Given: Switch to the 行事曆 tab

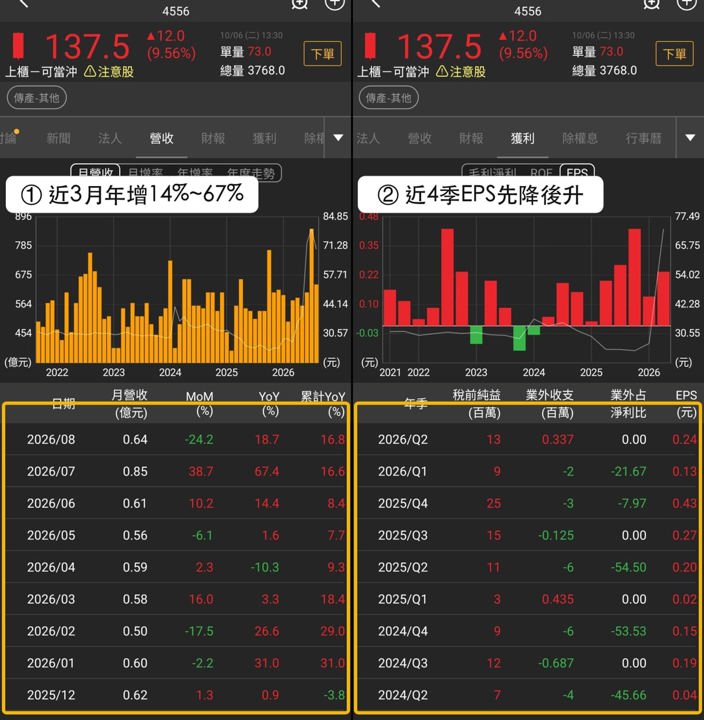Looking at the screenshot, I should (x=643, y=138).
